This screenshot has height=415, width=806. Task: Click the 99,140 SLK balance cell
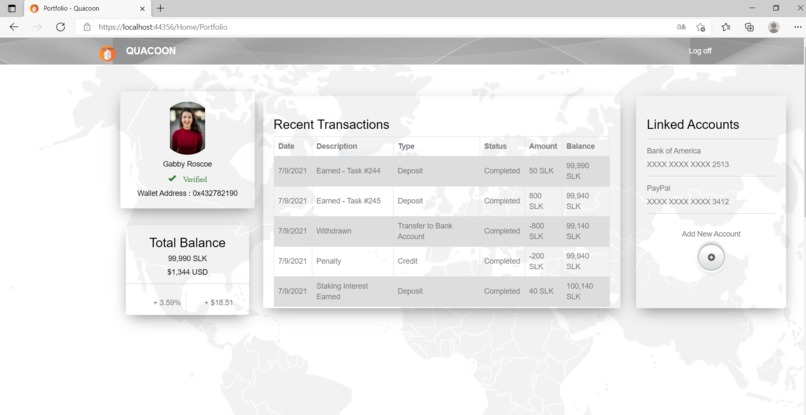(x=585, y=231)
